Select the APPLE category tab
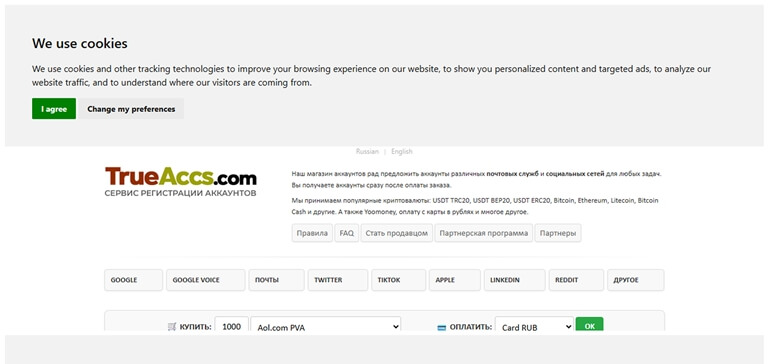This screenshot has height=364, width=768. [x=455, y=280]
